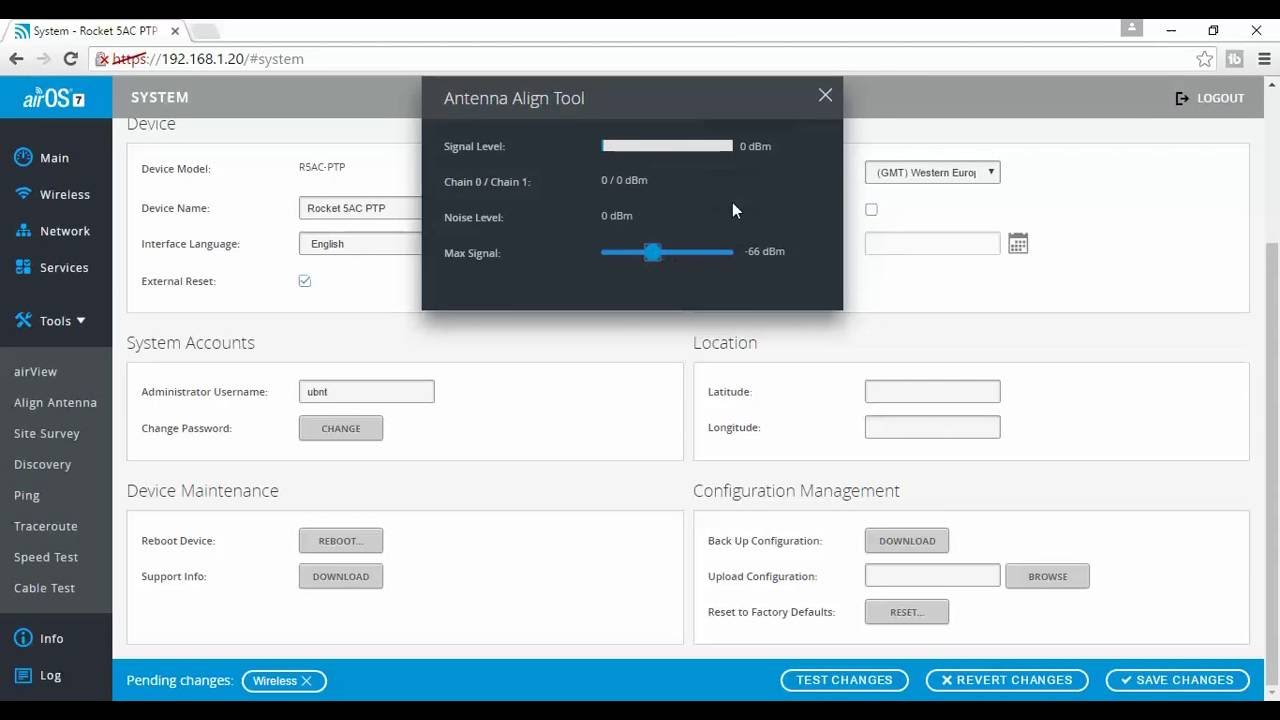Reload the browser page
Image resolution: width=1280 pixels, height=720 pixels.
pos(70,59)
